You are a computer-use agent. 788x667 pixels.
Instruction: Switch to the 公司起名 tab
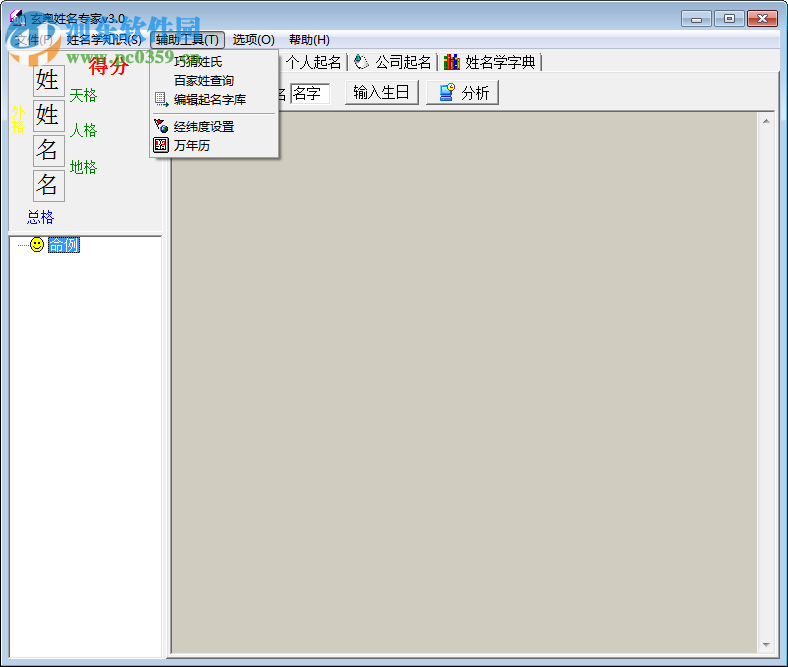[x=393, y=62]
